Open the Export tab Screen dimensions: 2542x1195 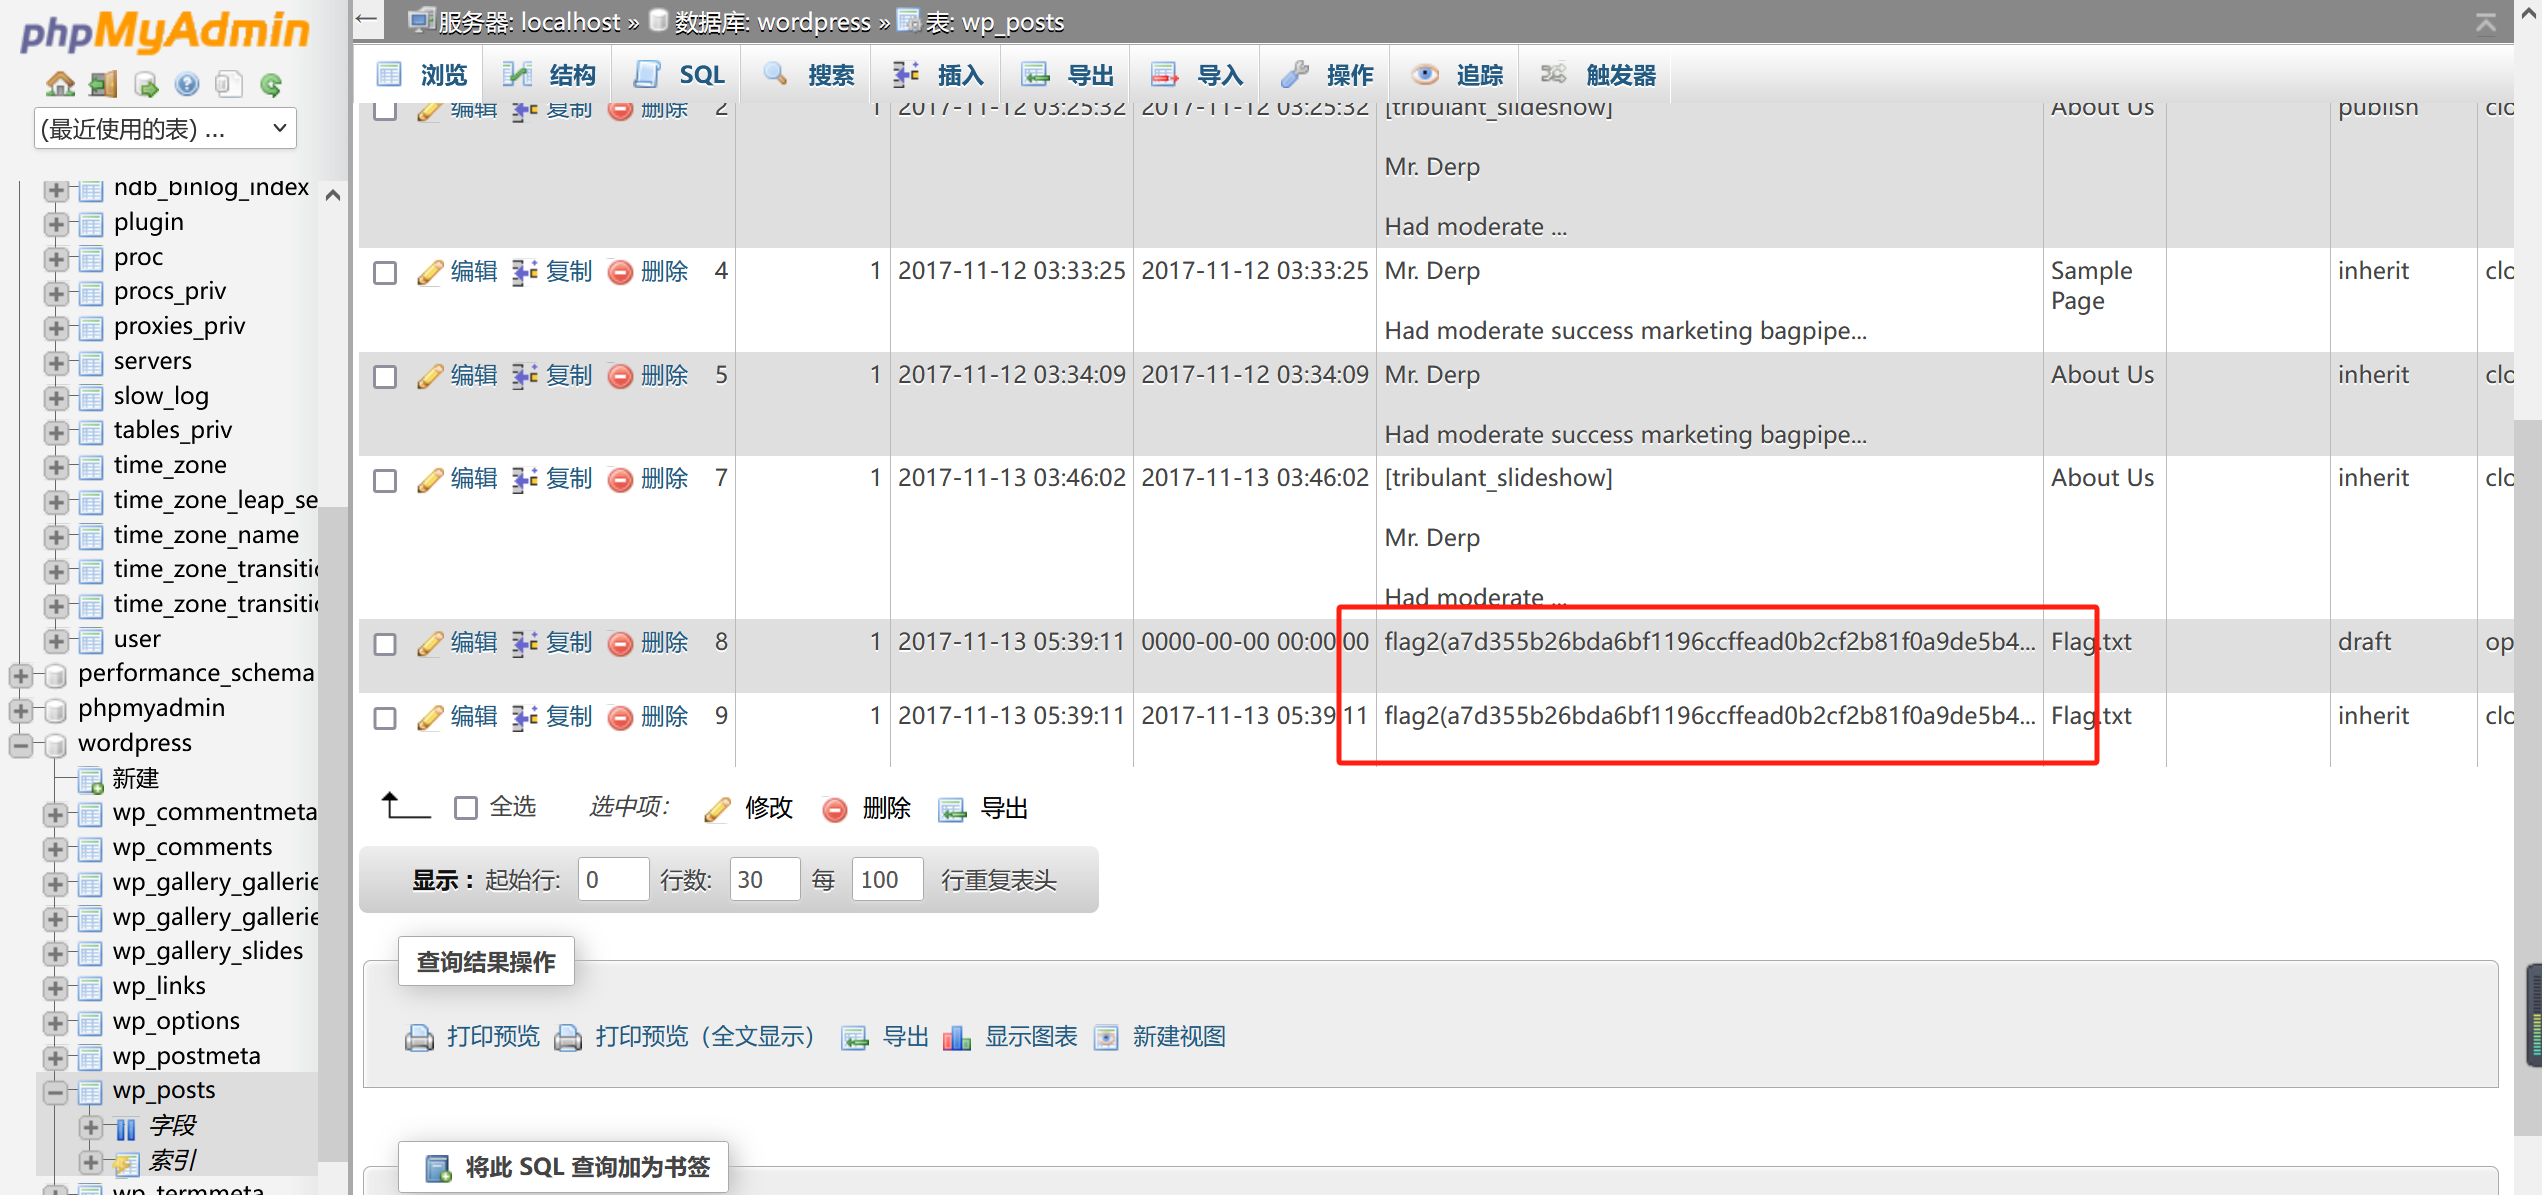(1068, 75)
